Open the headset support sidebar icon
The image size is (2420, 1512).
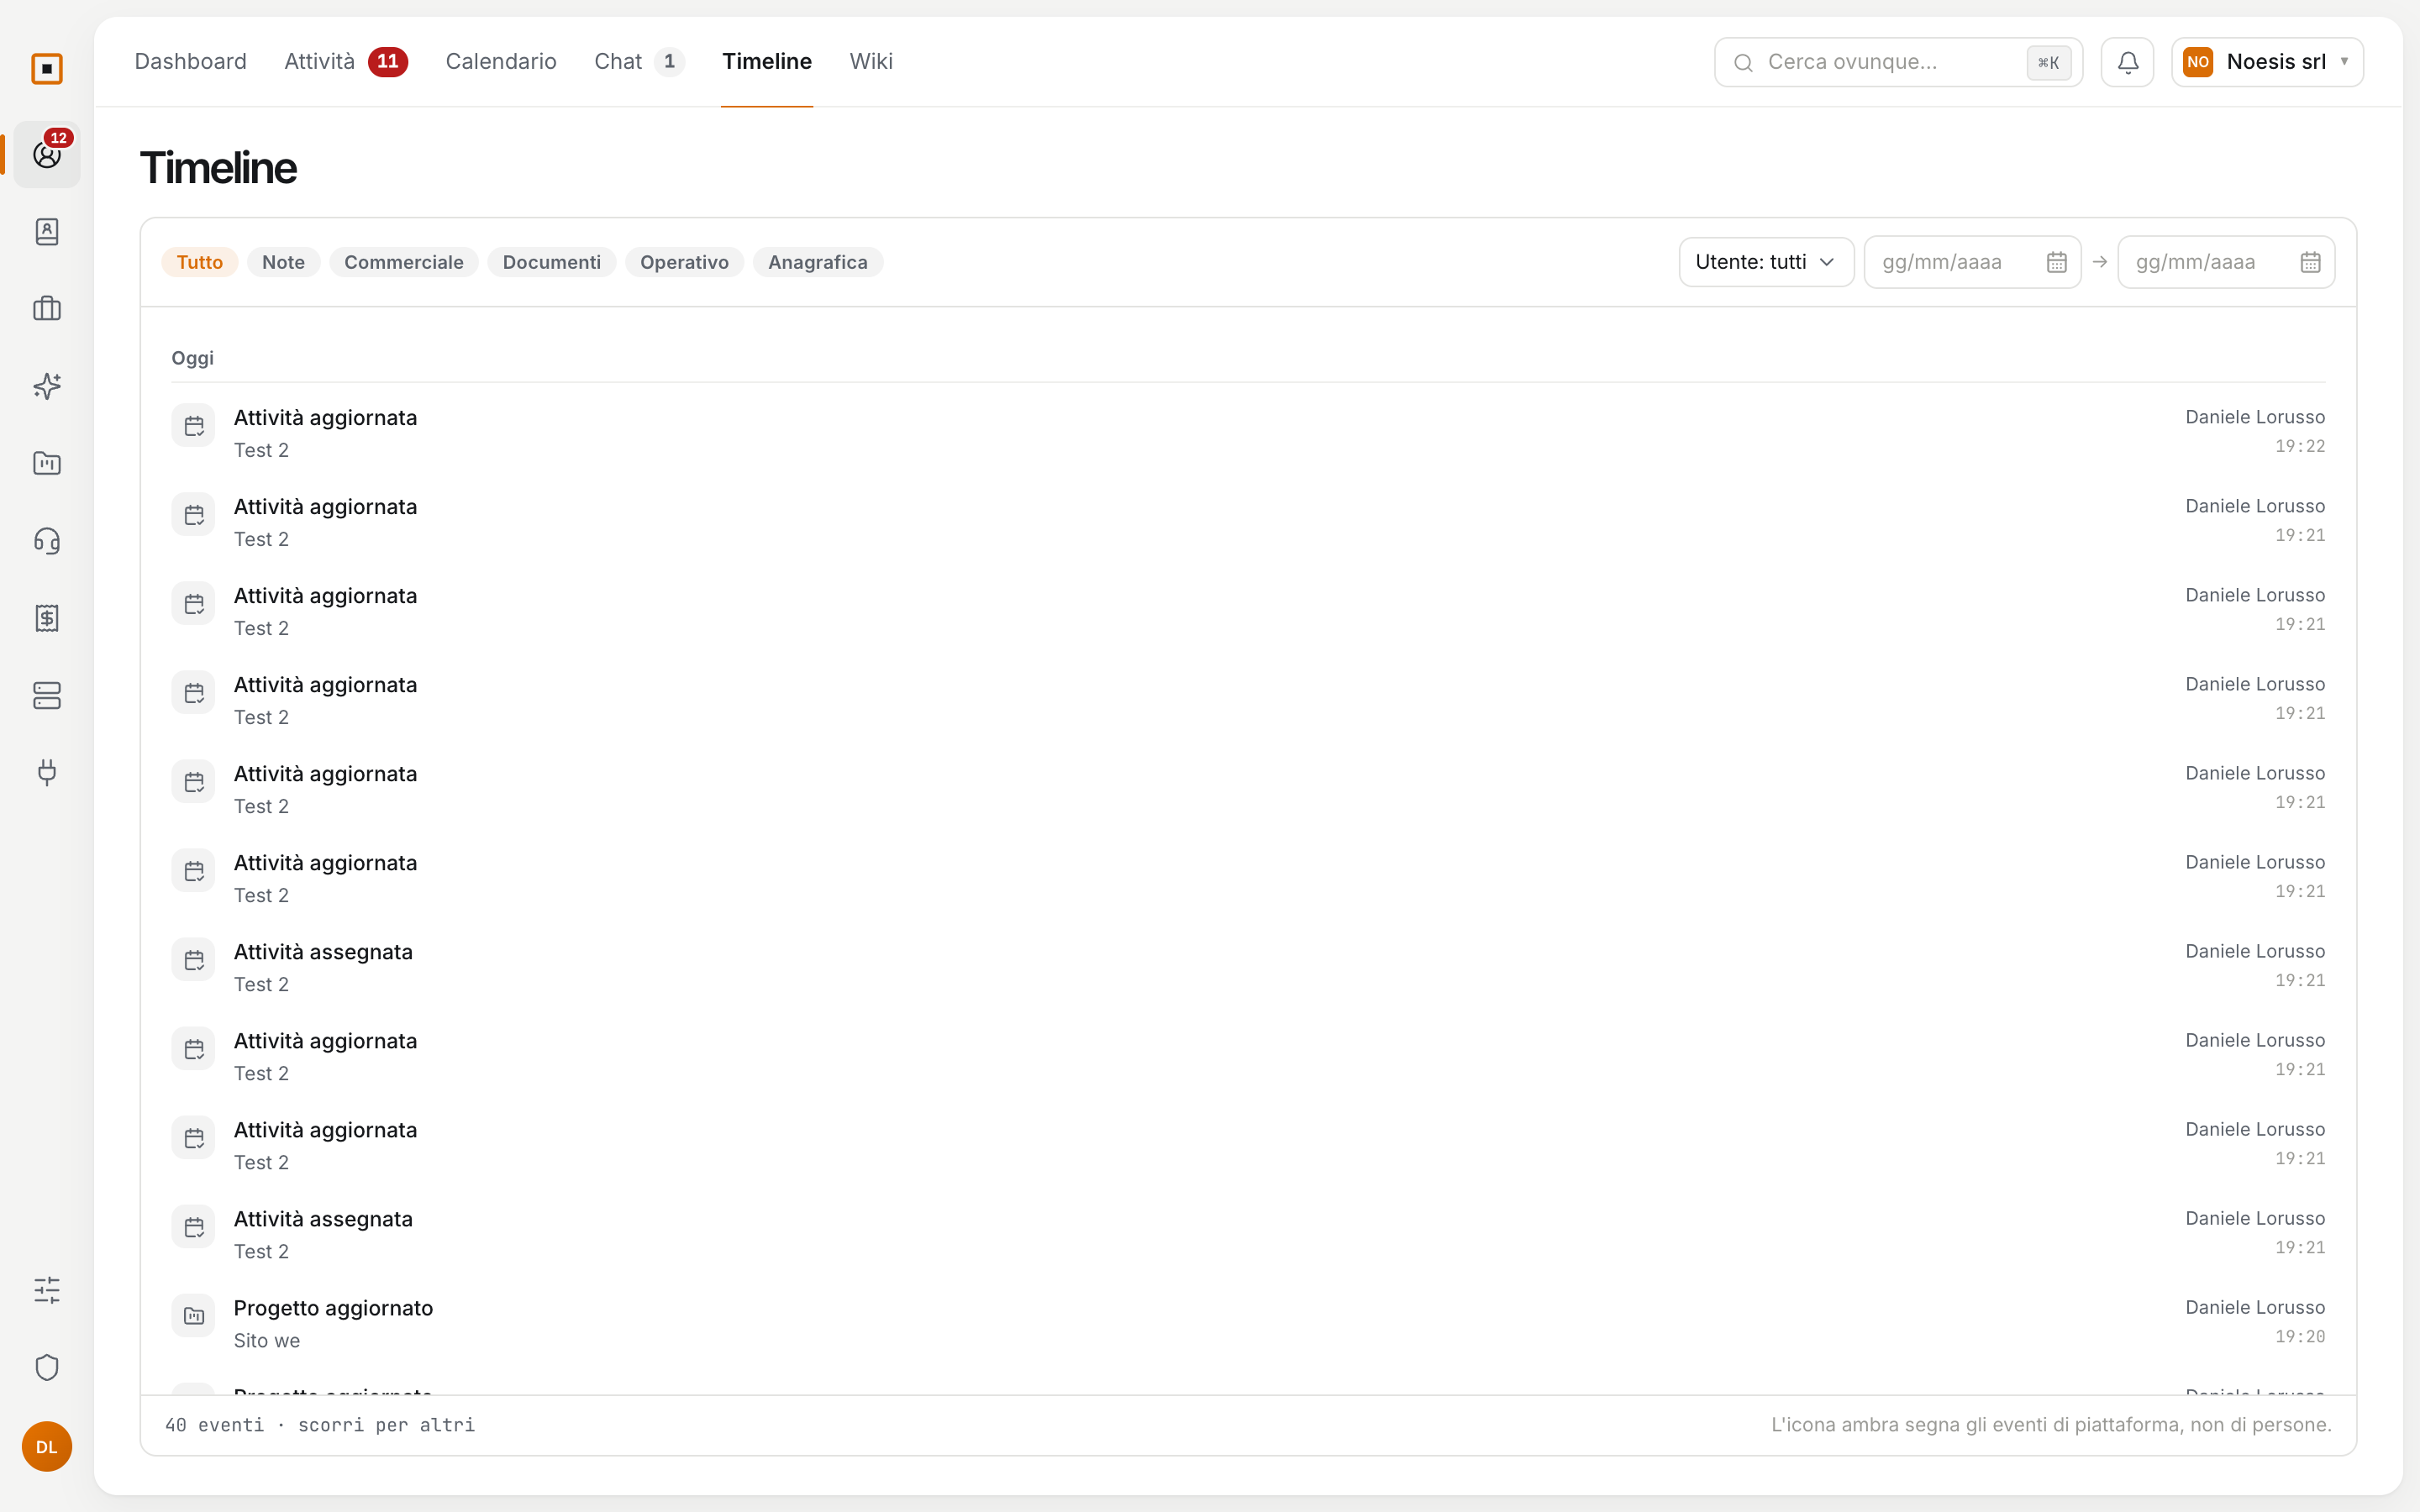pos(47,541)
